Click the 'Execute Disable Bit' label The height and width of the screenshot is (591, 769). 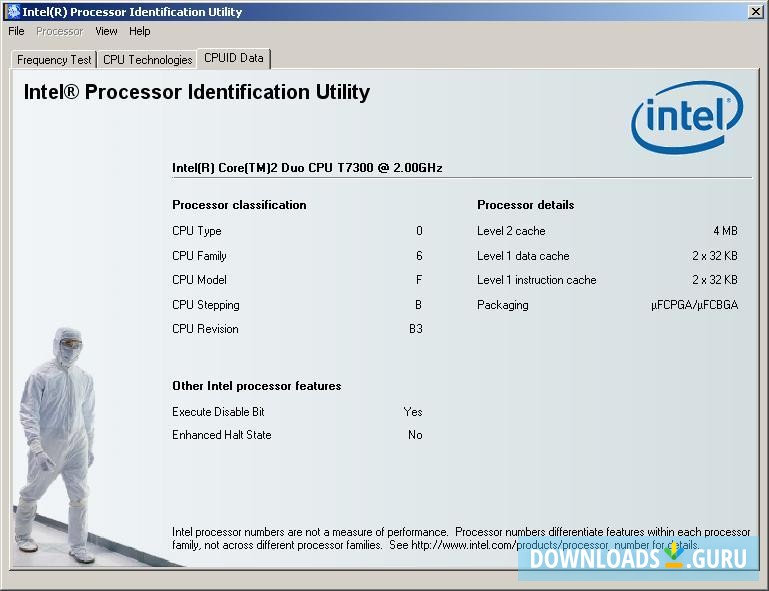pos(218,411)
